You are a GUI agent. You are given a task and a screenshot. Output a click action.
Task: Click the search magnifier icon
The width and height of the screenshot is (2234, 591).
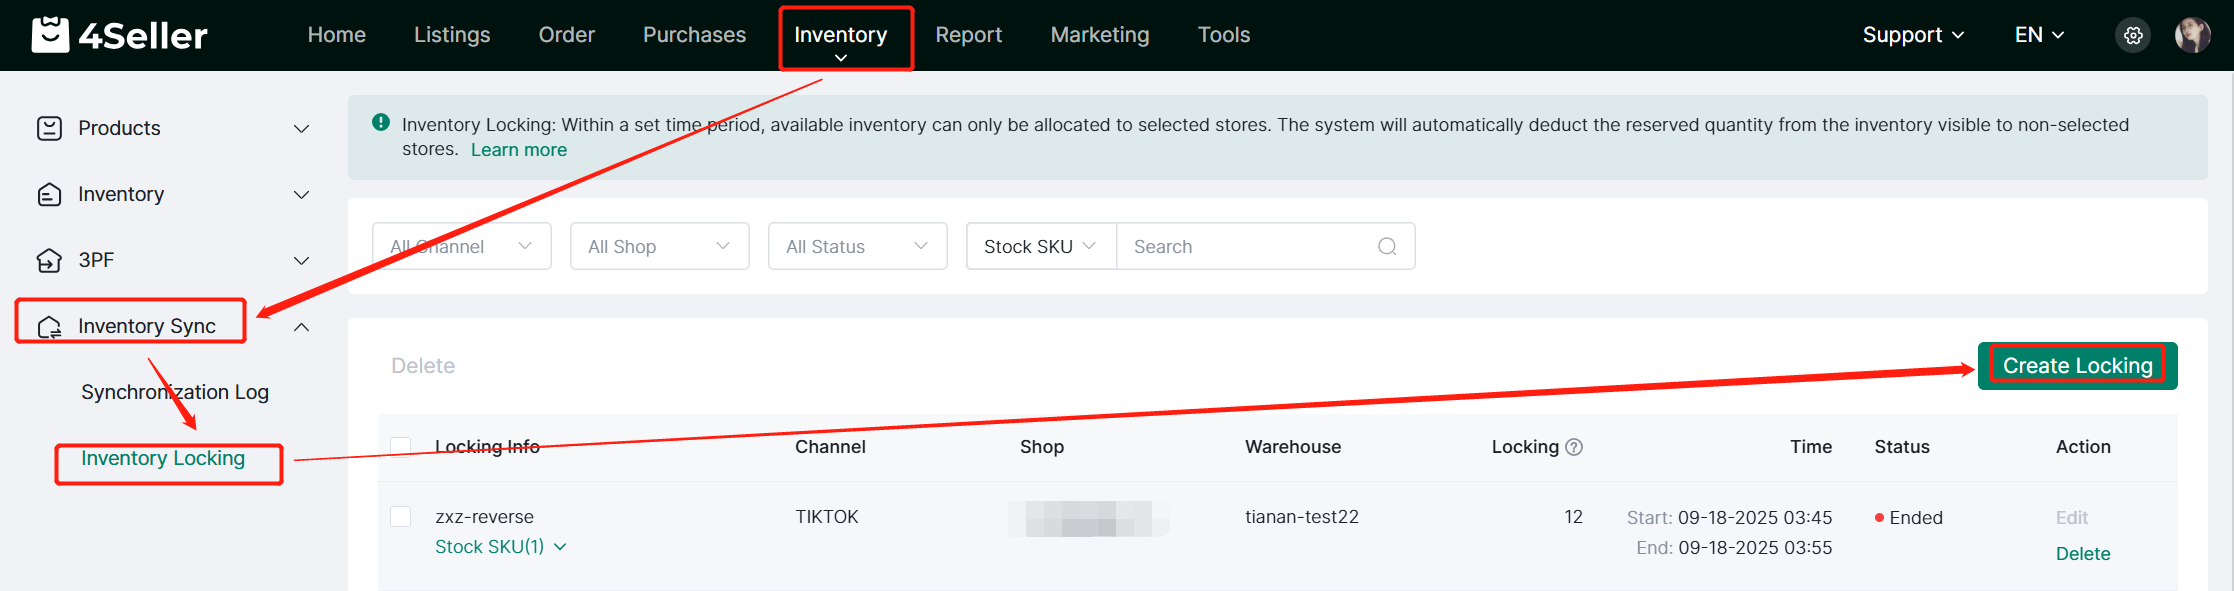point(1387,246)
